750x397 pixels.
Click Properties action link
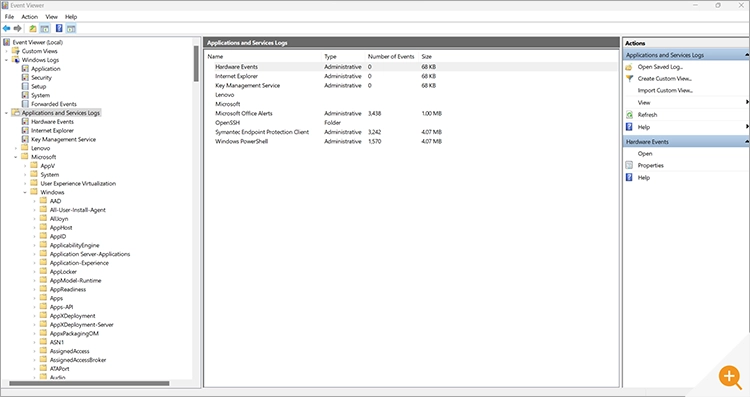click(651, 165)
